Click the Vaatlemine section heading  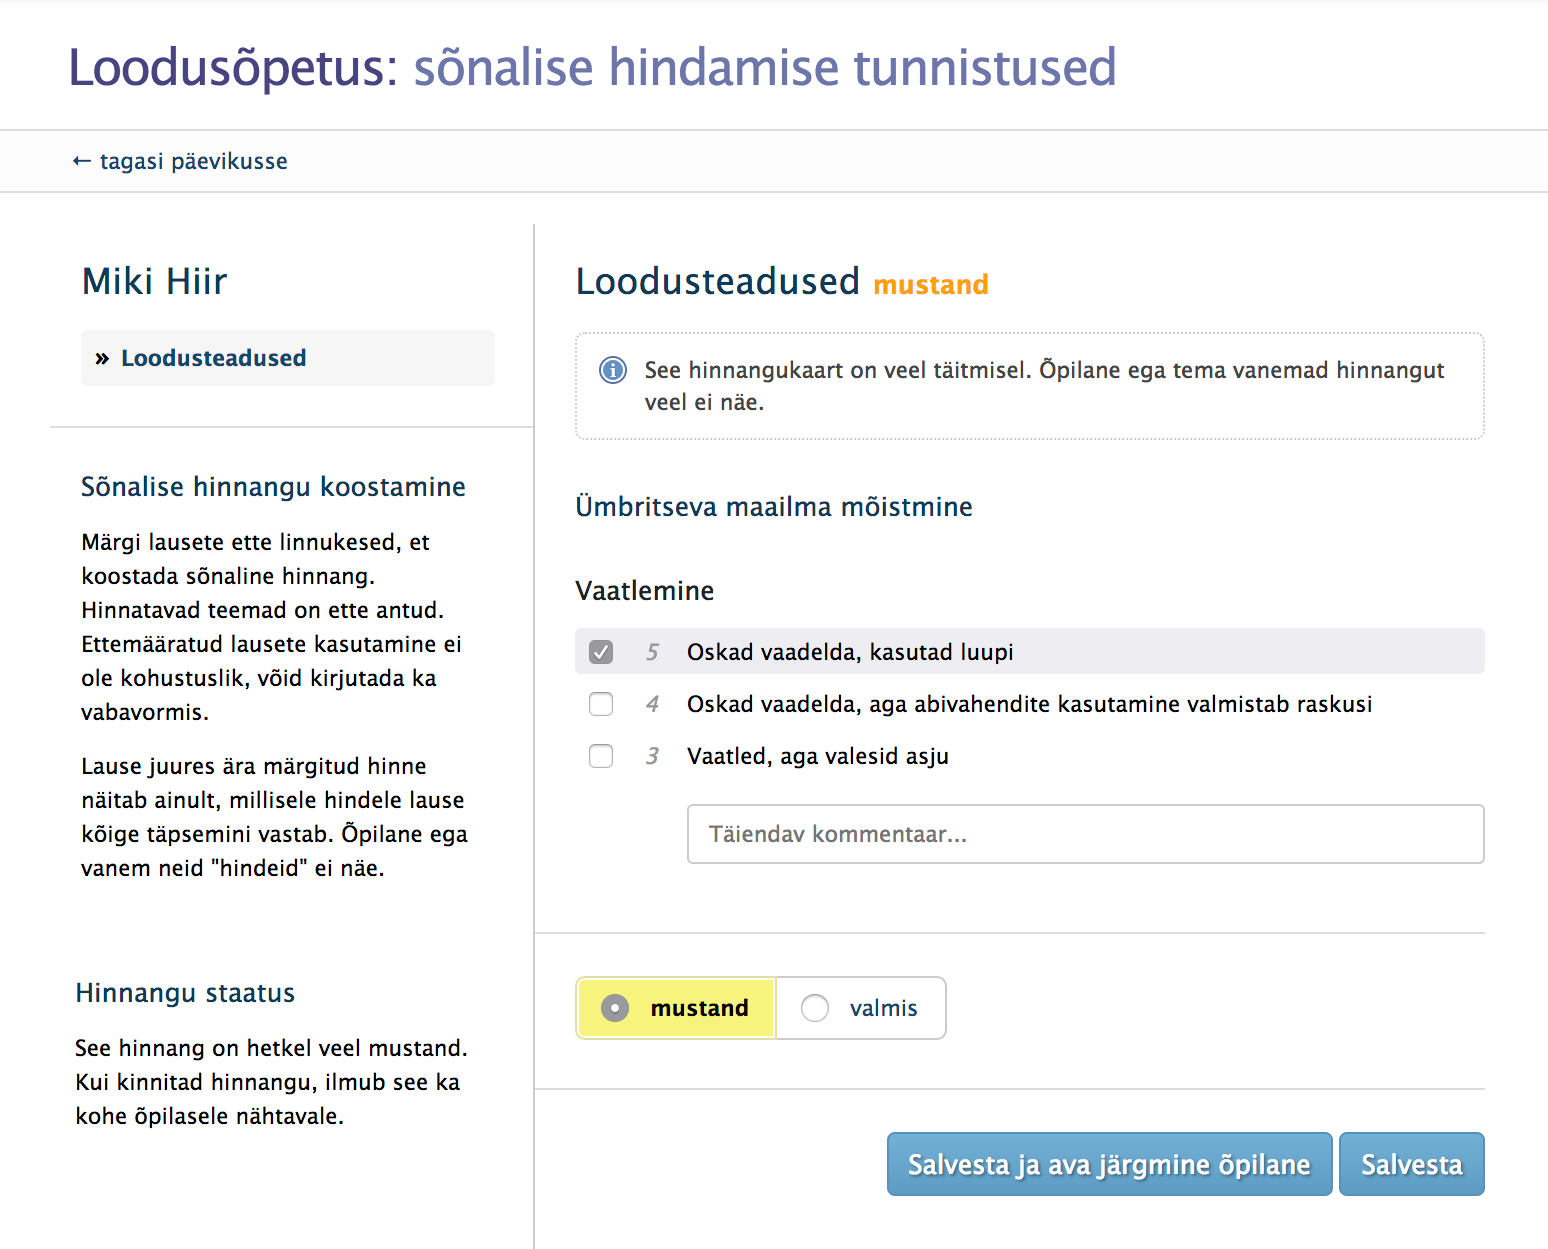coord(644,591)
